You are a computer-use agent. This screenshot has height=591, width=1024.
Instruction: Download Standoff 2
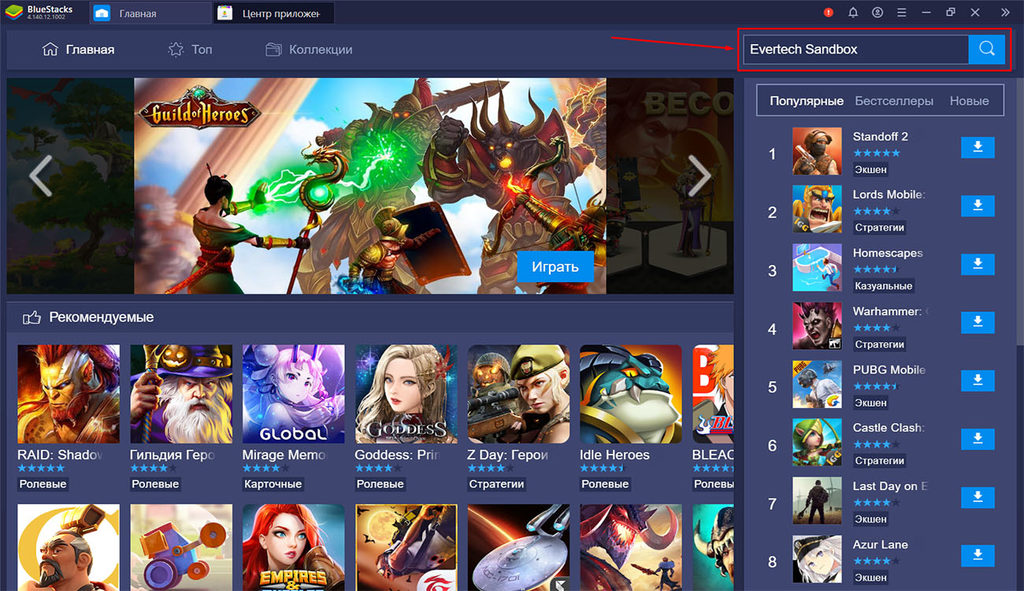point(978,148)
